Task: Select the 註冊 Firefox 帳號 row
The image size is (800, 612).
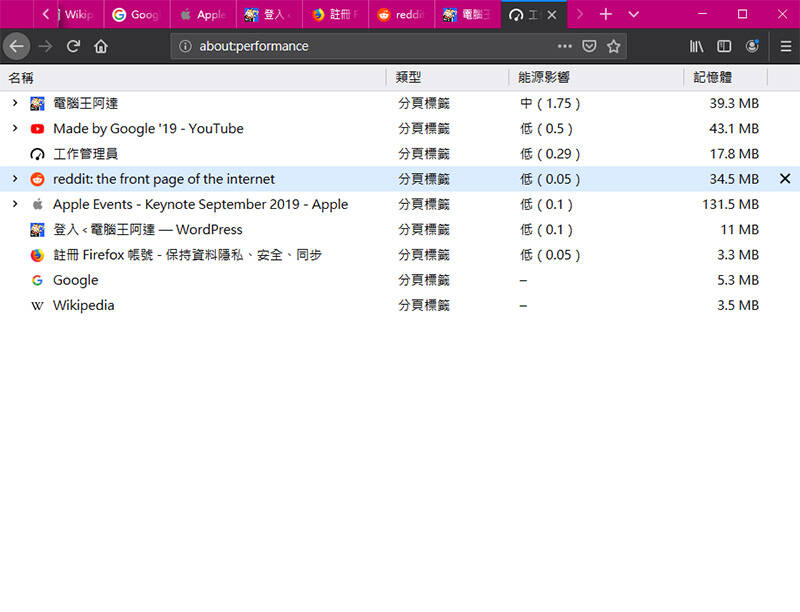Action: pos(400,254)
